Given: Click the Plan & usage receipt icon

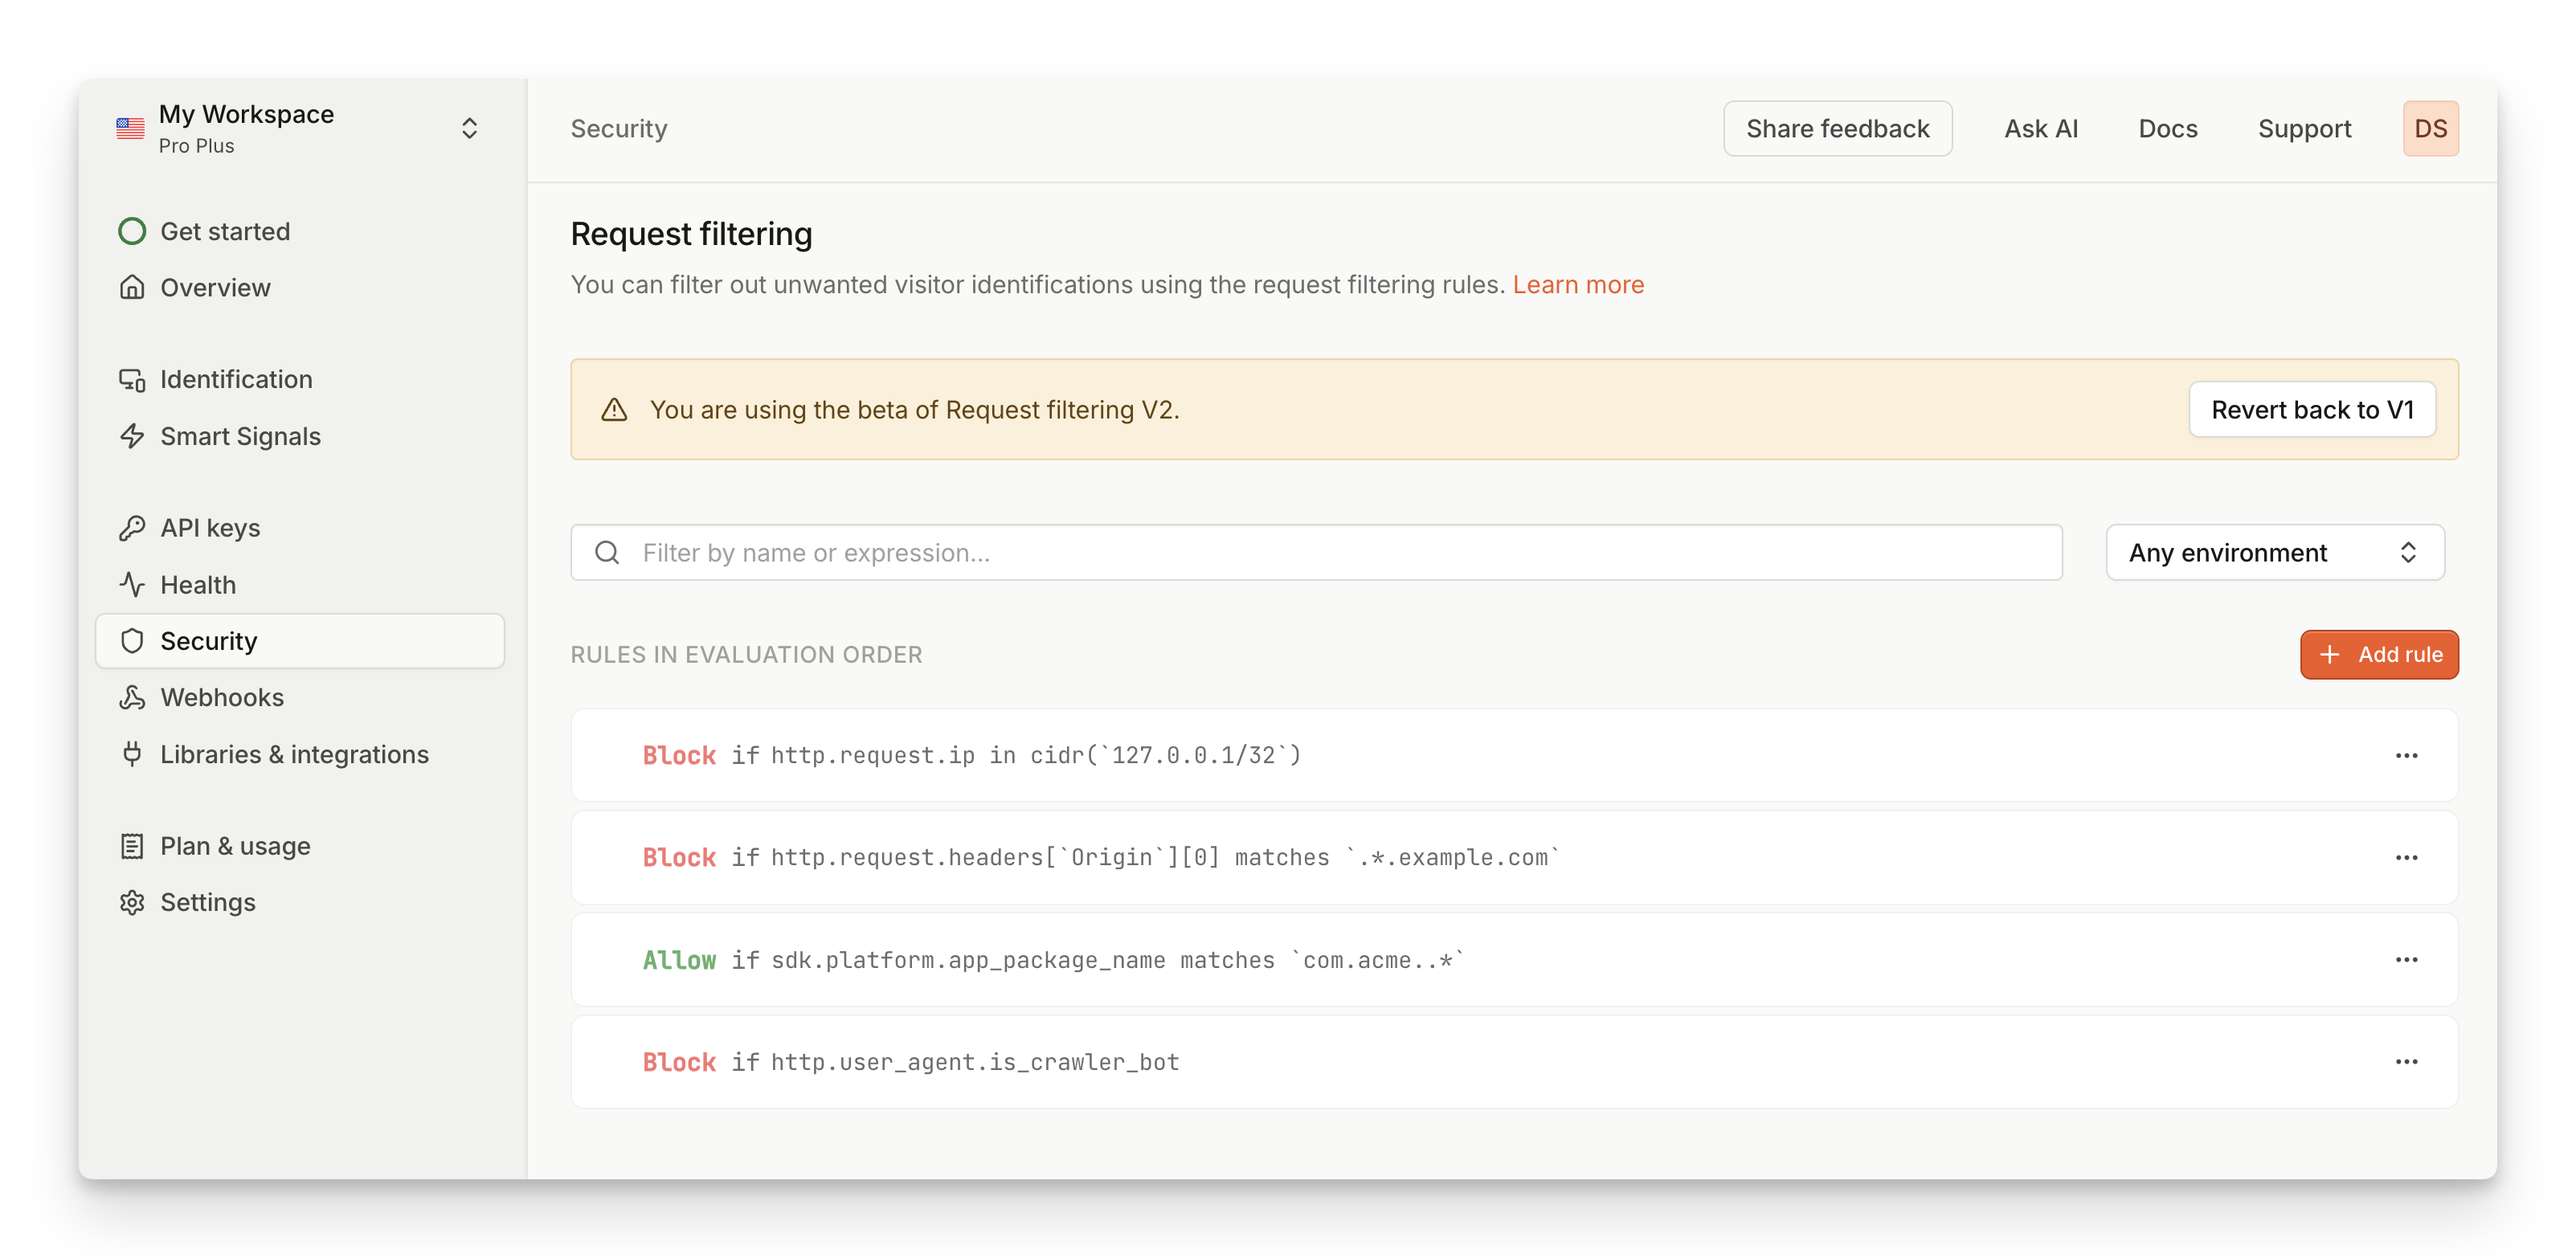Looking at the screenshot, I should tap(132, 846).
